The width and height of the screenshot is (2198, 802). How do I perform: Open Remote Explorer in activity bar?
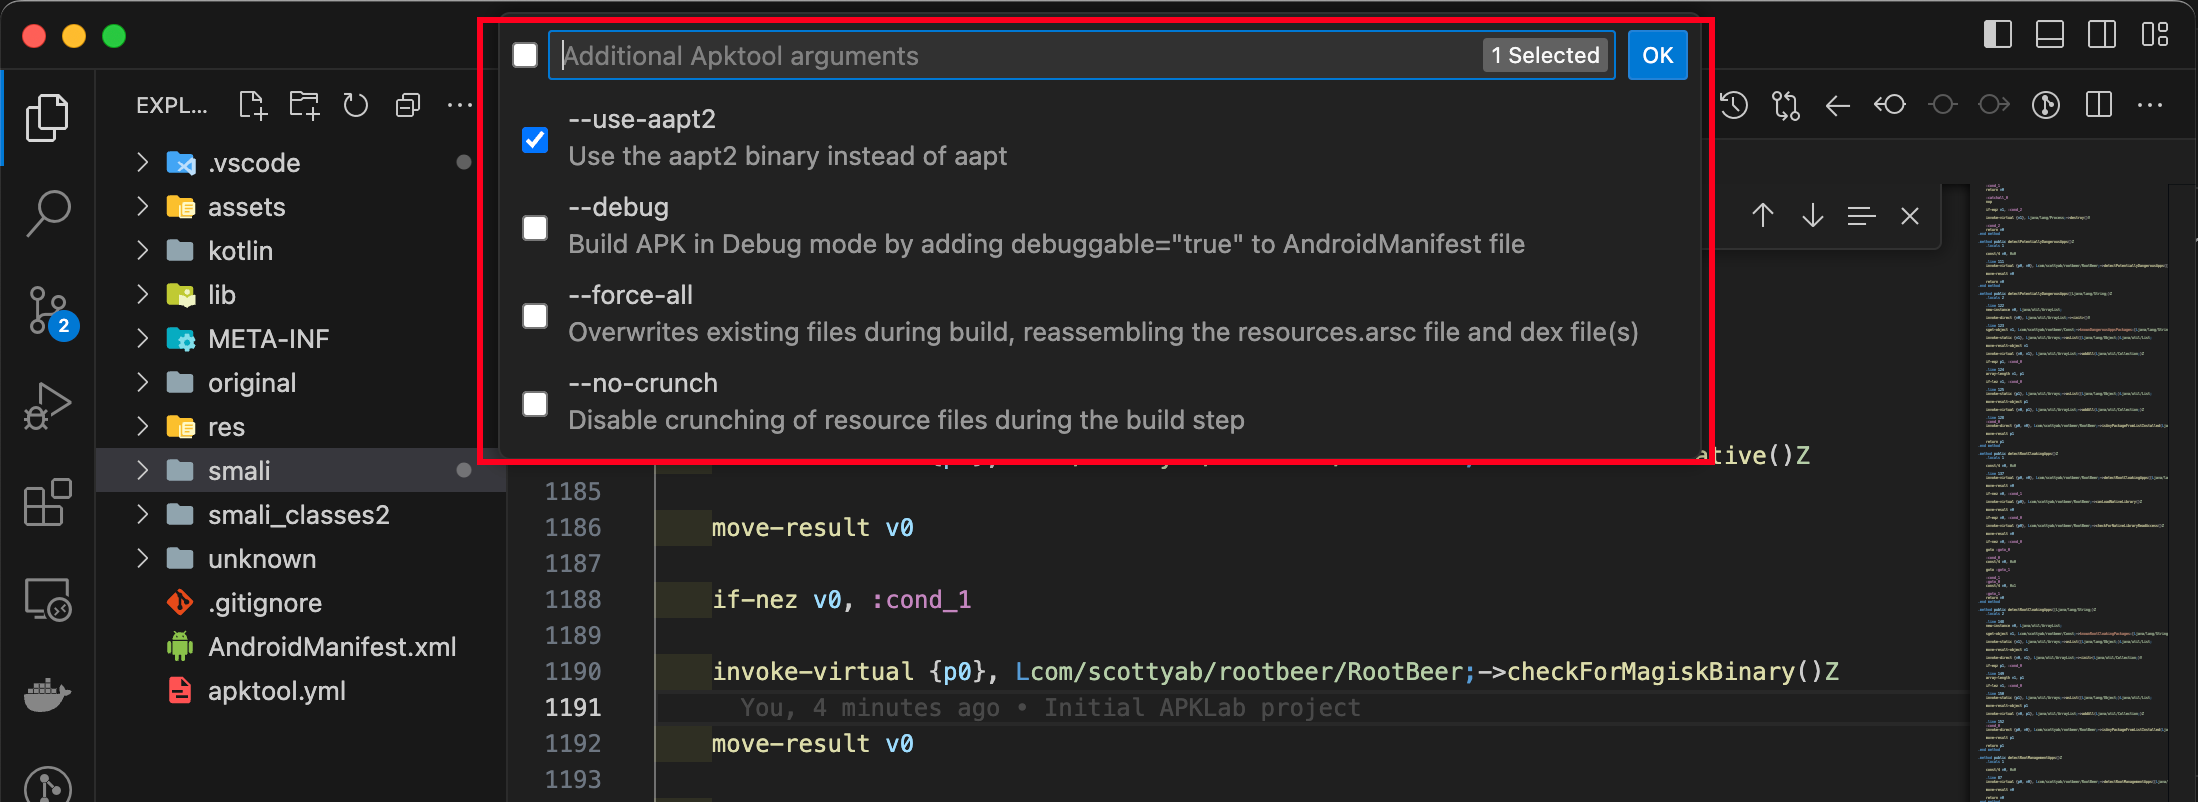coord(47,599)
